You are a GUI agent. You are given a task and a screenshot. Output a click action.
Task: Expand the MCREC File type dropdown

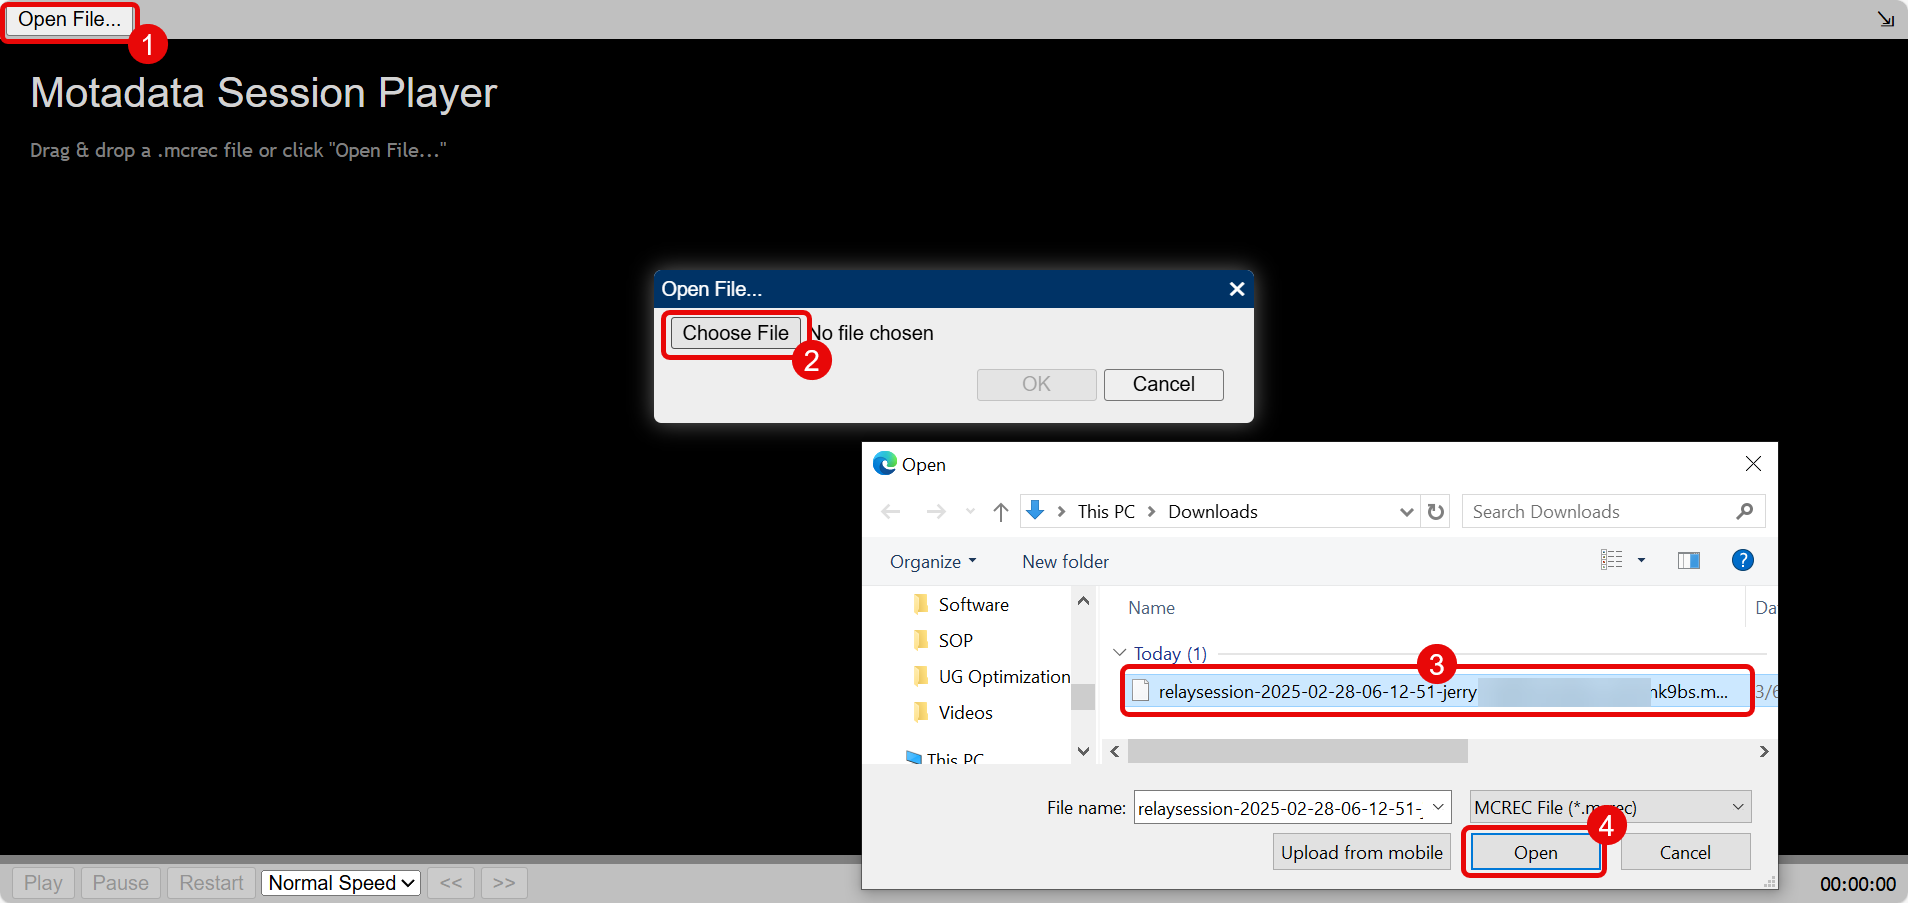click(x=1610, y=807)
